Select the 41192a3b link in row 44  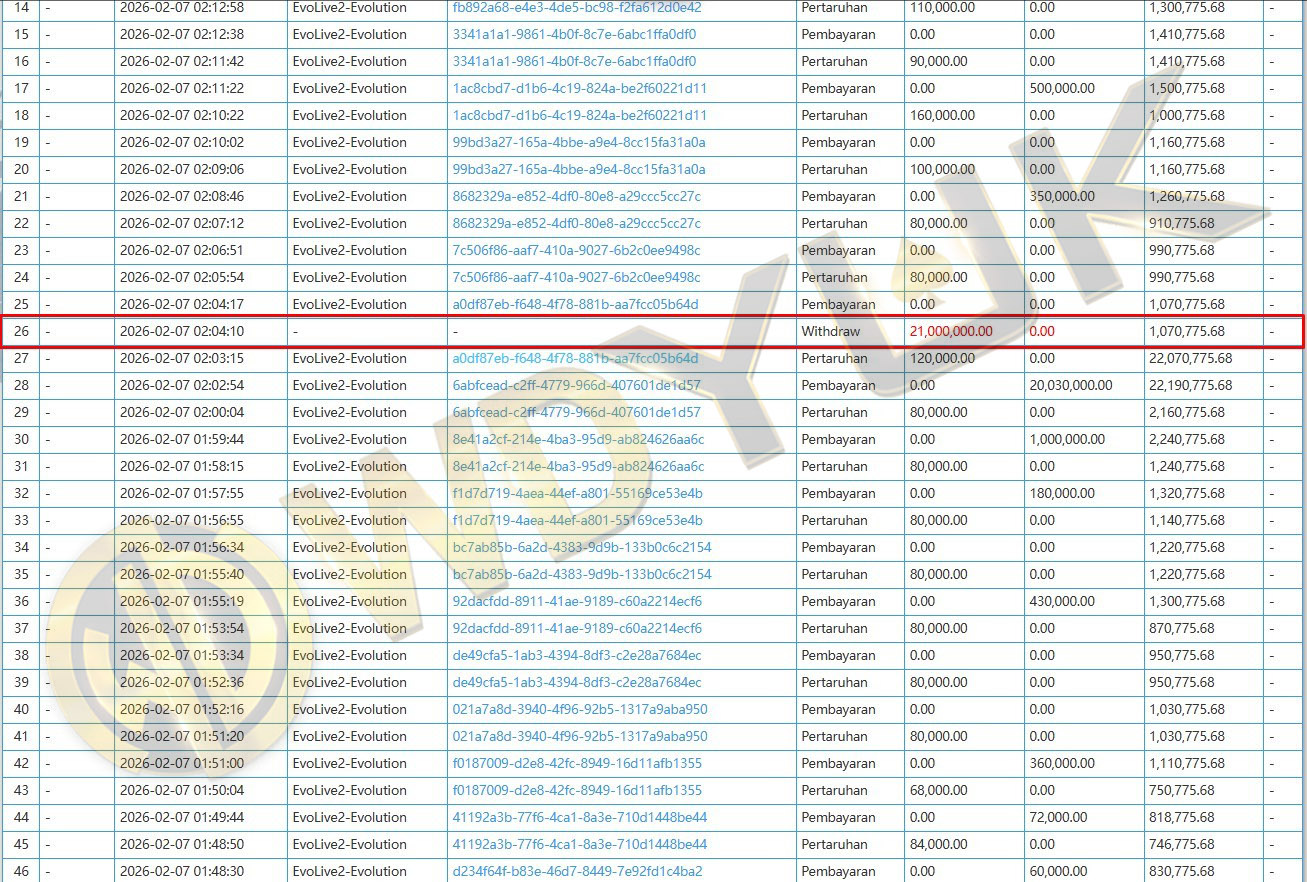[579, 818]
